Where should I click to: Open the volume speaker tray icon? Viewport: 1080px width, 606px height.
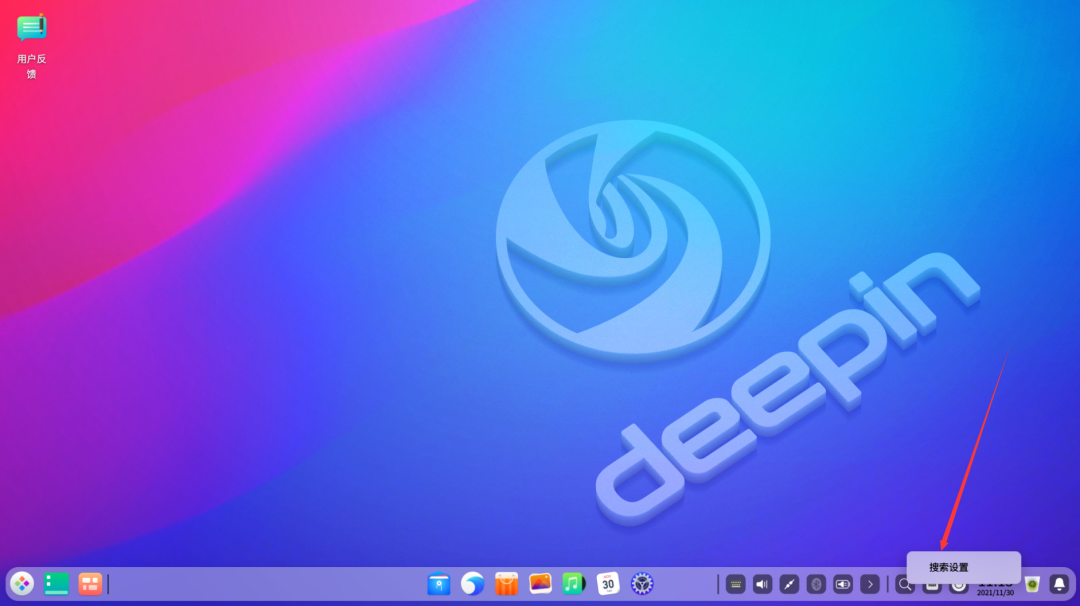(762, 585)
